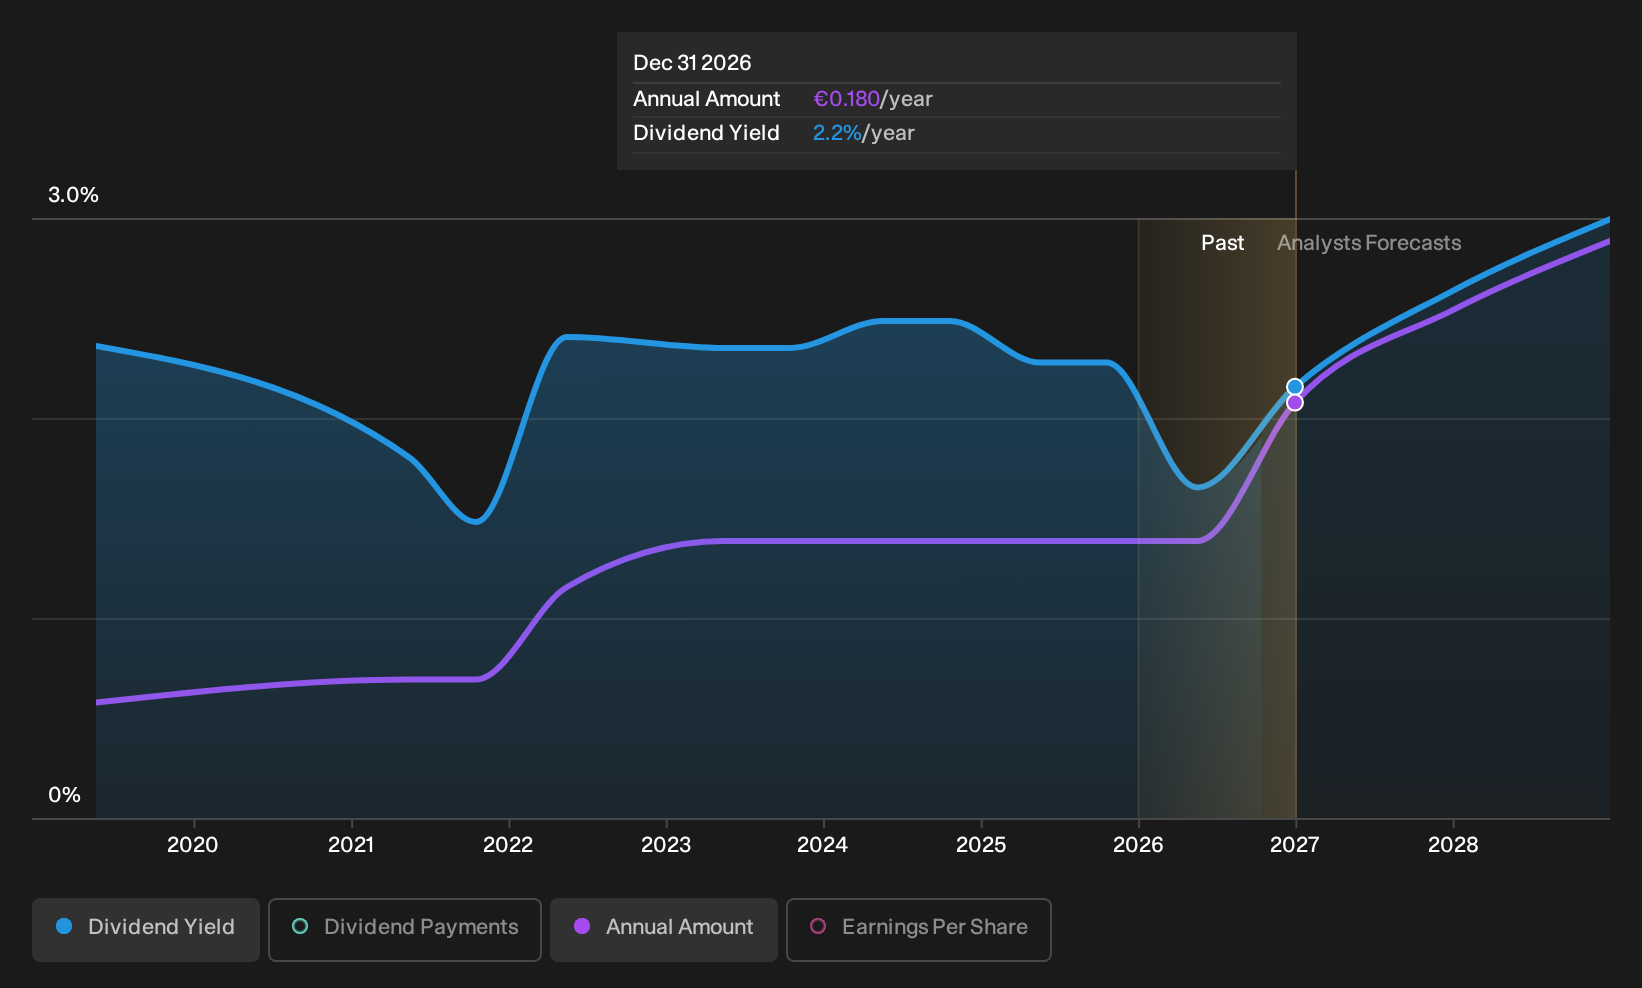This screenshot has height=988, width=1642.
Task: Click the blue Dividend Yield data point
Action: click(x=1295, y=387)
